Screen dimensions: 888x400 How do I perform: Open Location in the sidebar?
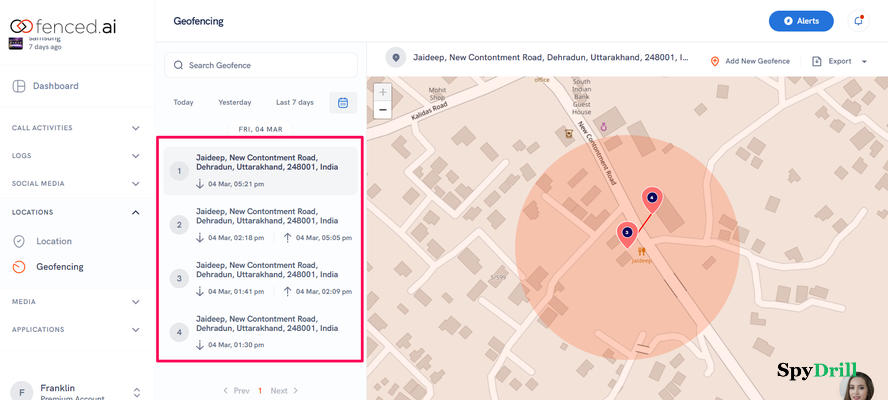pos(53,241)
